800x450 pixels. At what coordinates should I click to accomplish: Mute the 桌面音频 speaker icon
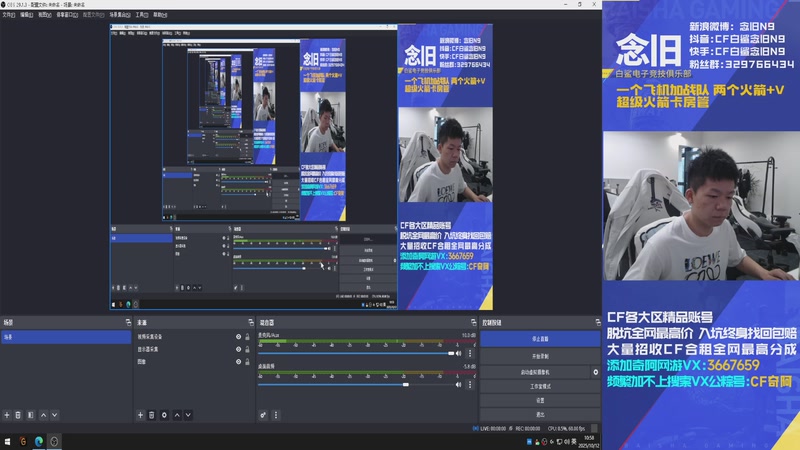click(459, 385)
